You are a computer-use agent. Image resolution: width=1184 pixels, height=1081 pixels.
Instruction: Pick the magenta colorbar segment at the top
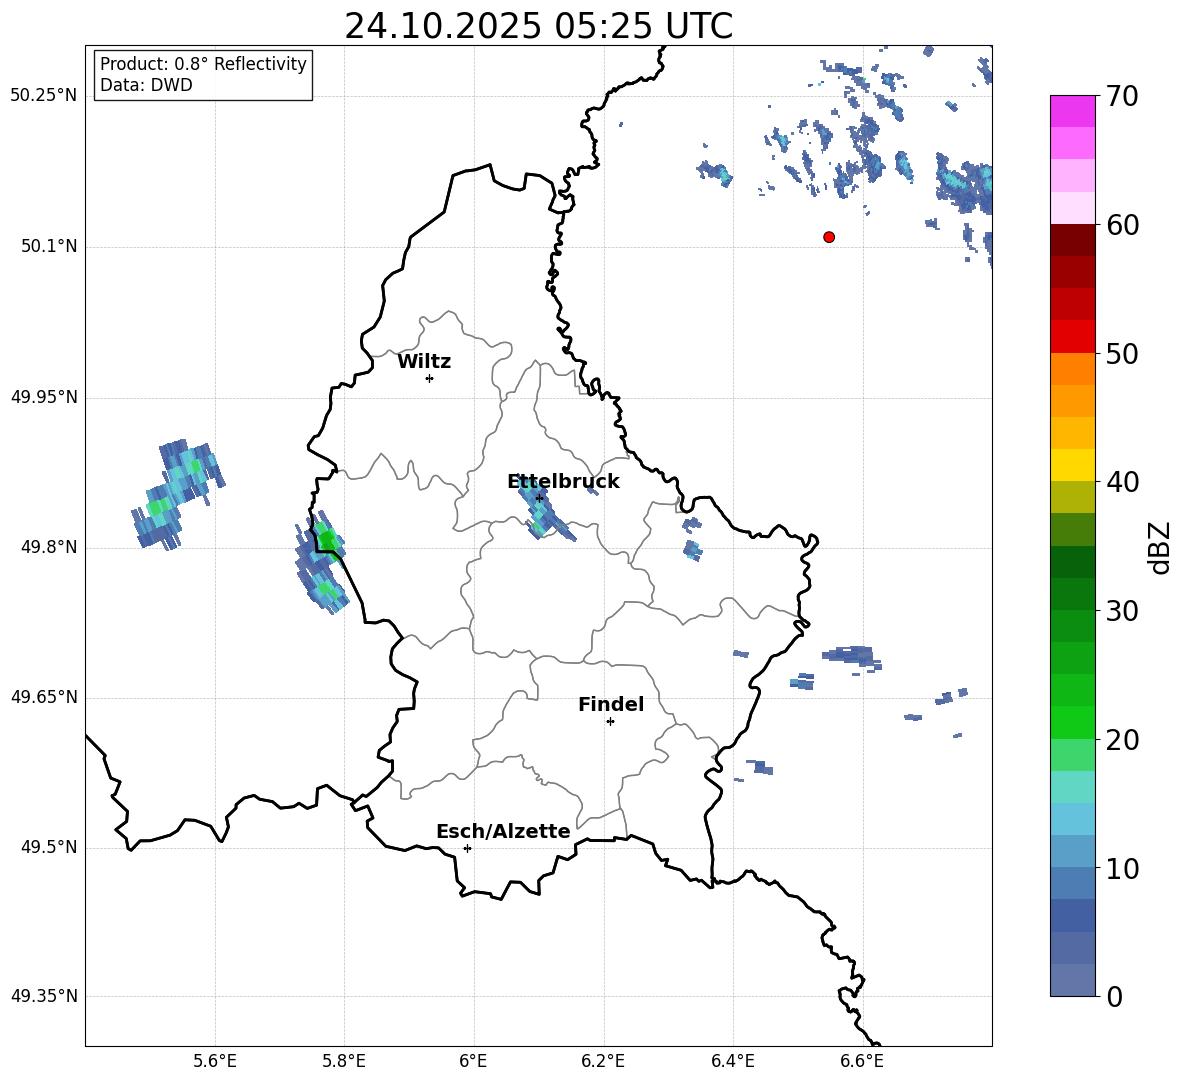coord(1072,112)
